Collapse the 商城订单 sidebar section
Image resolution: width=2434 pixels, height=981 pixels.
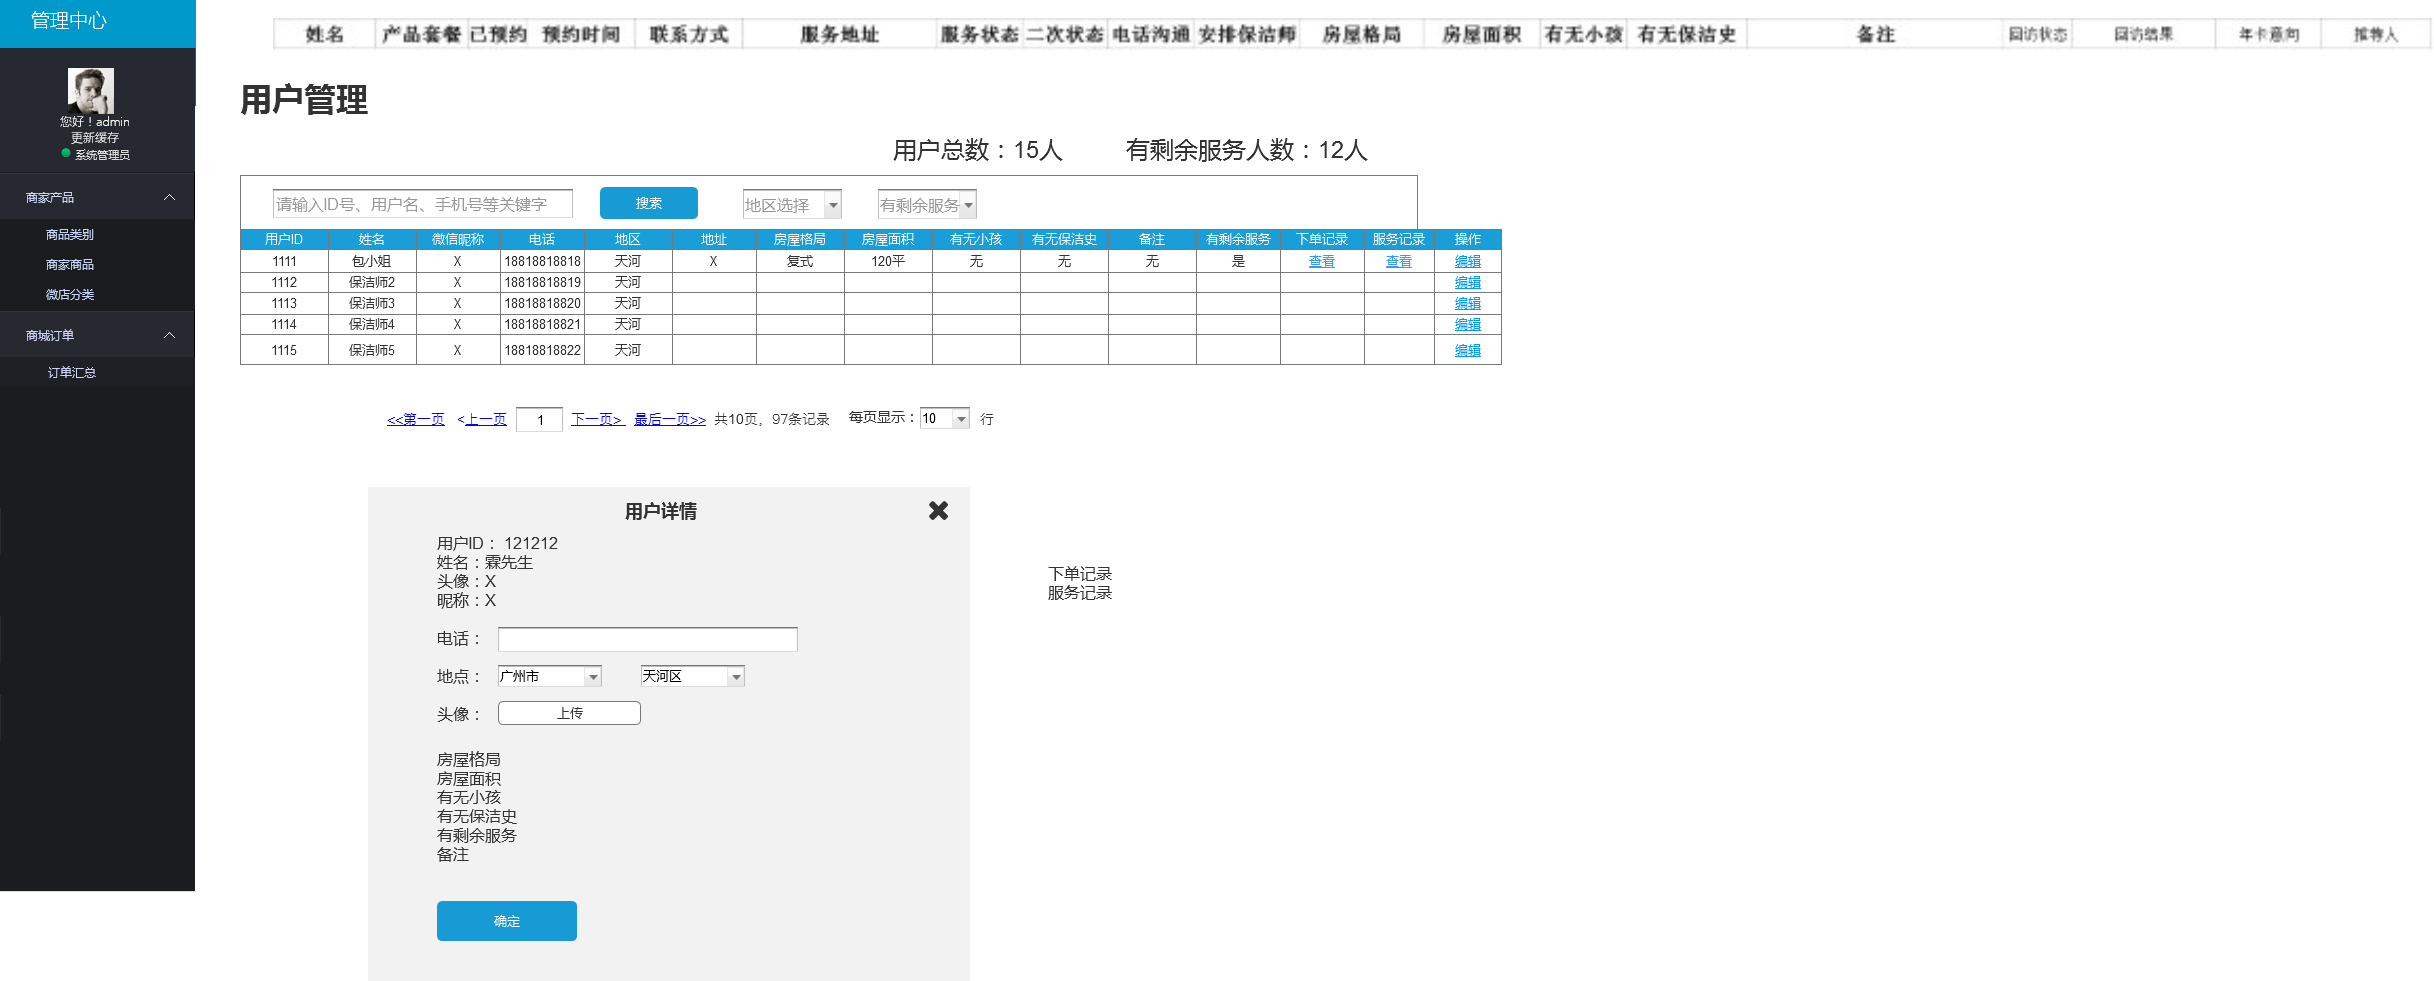point(169,336)
